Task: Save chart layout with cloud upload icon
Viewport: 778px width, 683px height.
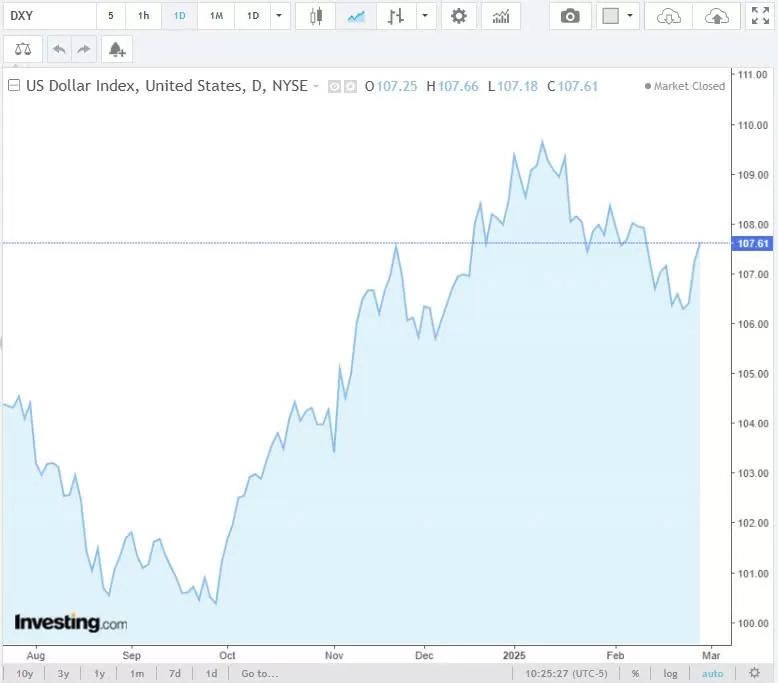Action: click(717, 16)
